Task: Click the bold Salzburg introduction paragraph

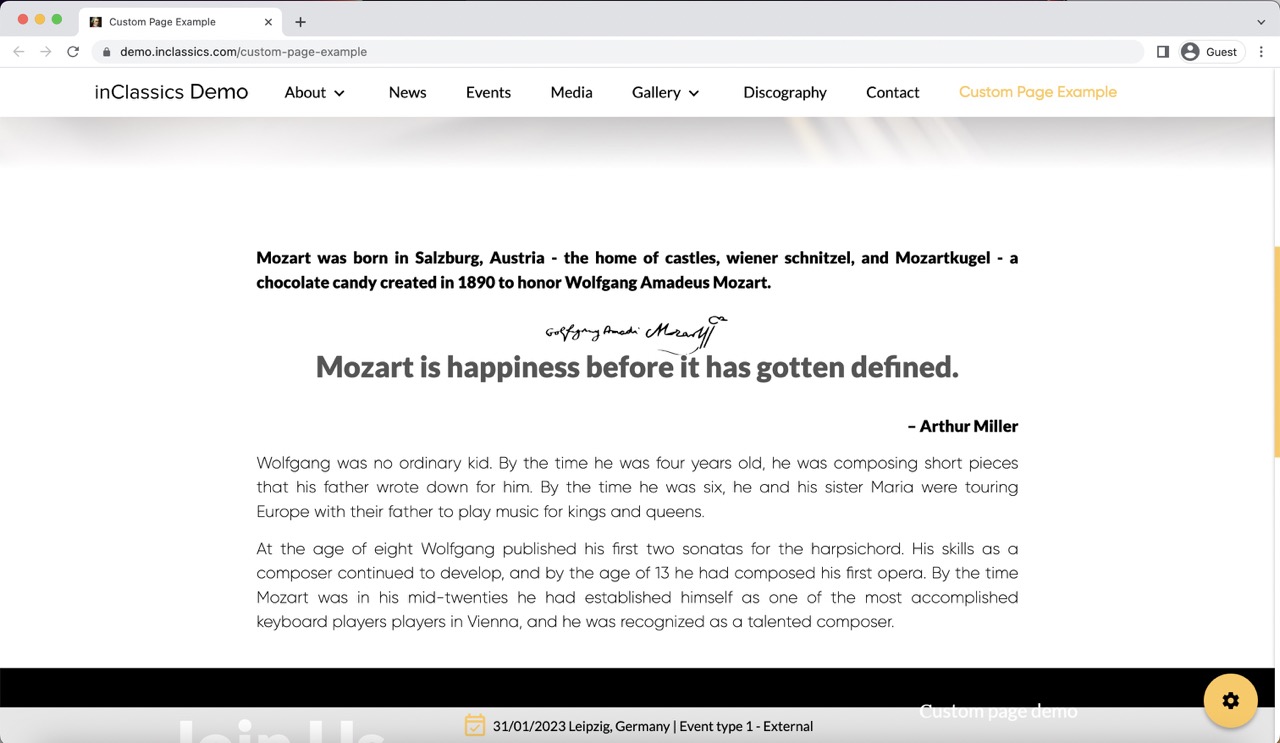Action: (637, 270)
